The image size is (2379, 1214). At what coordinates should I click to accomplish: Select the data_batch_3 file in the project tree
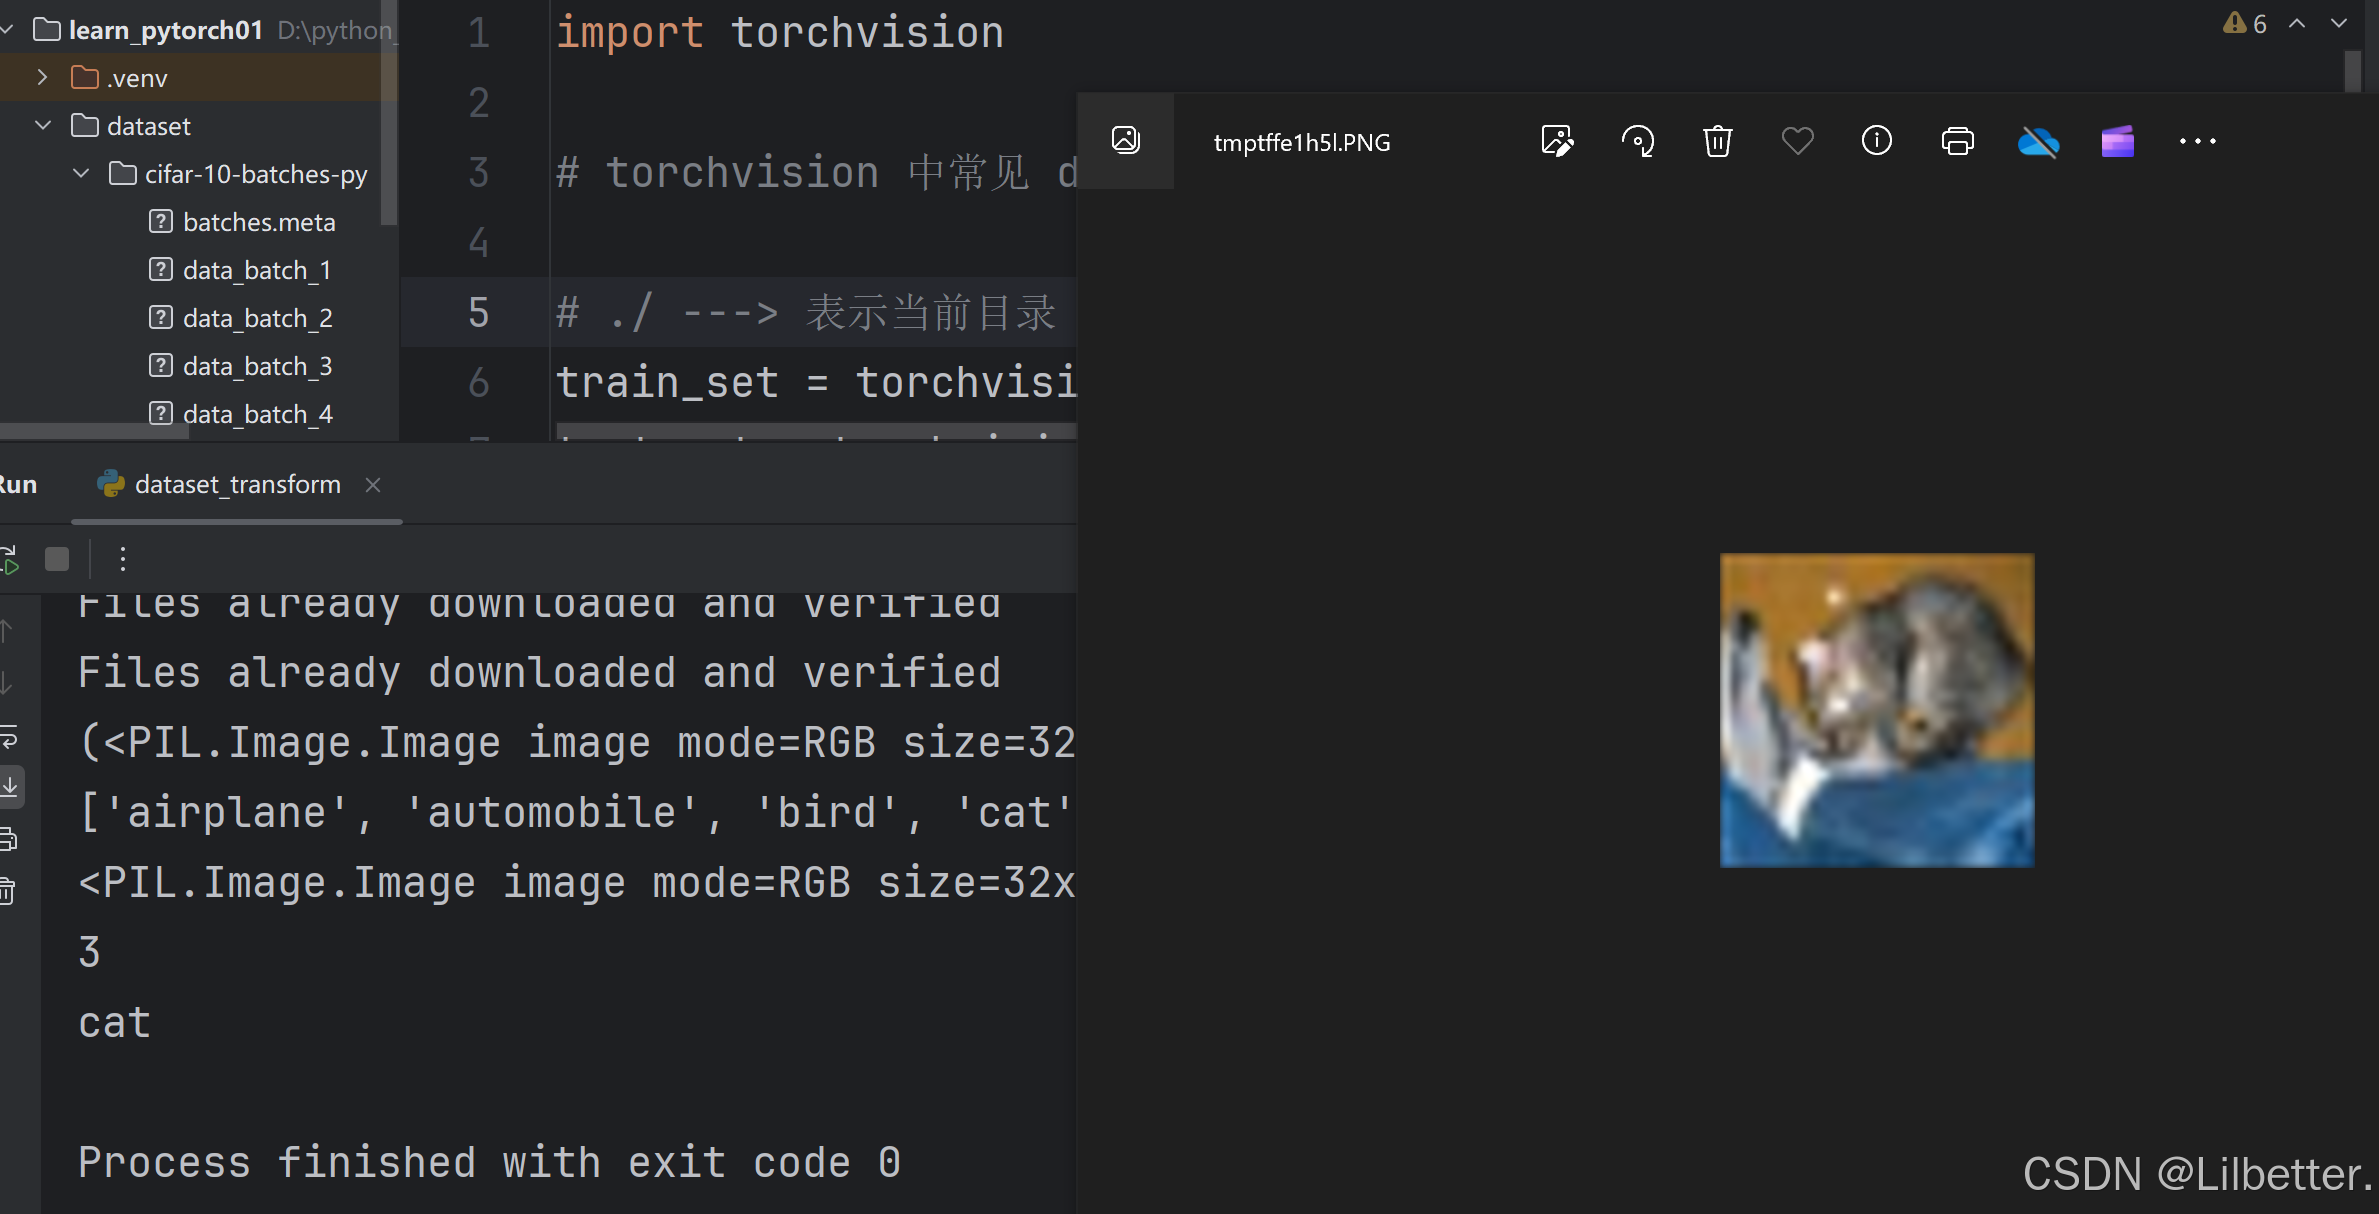click(x=257, y=366)
